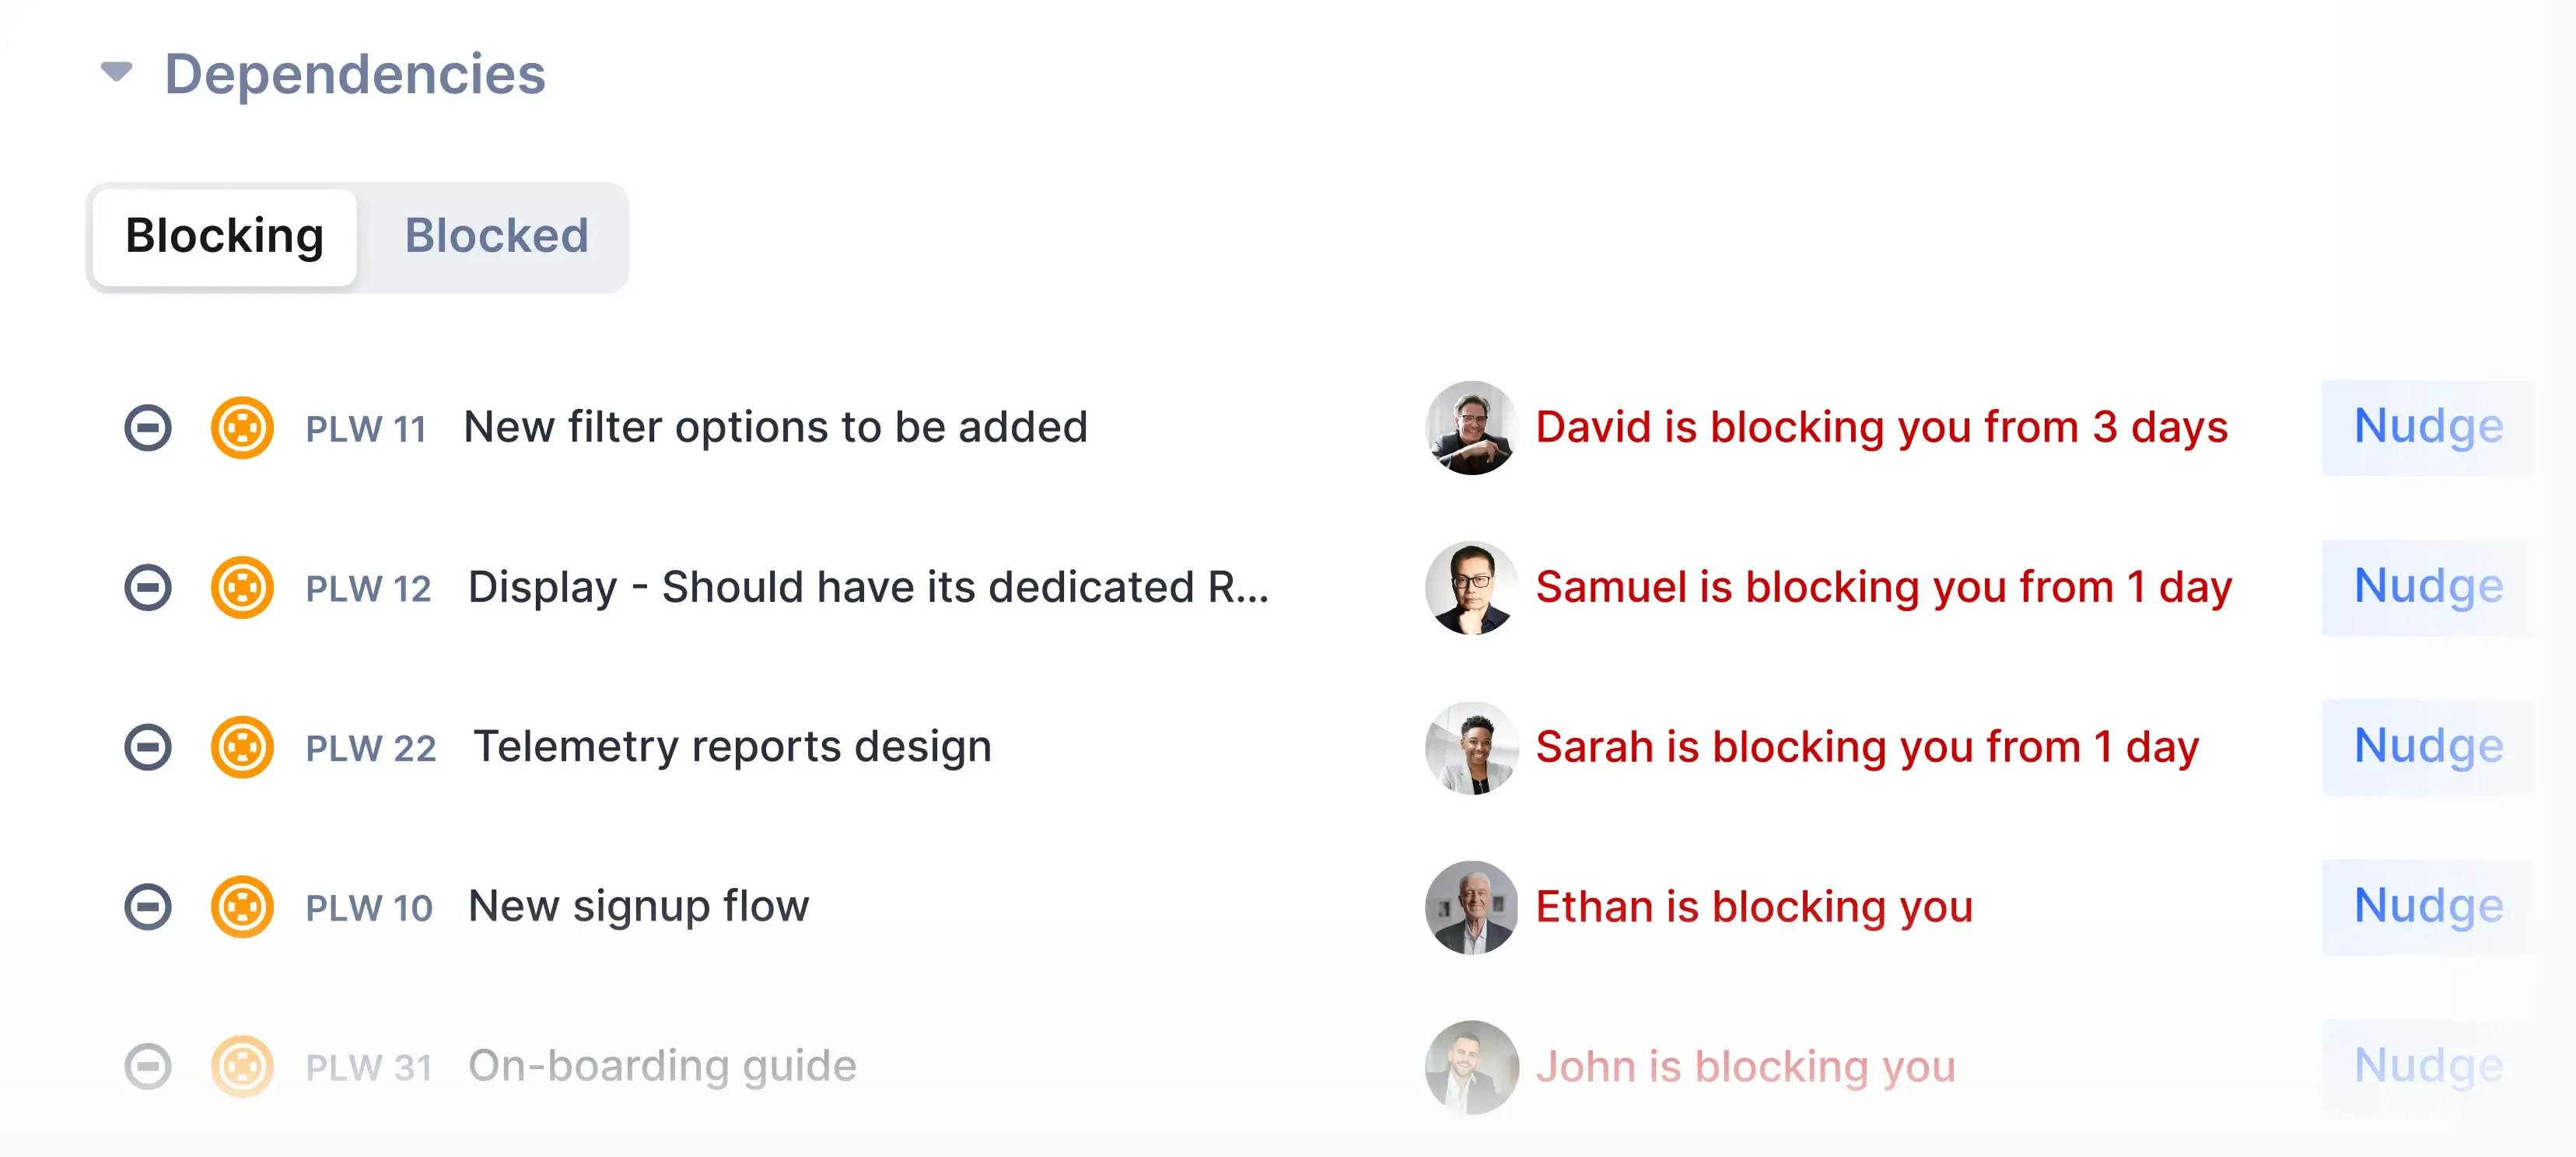The image size is (2576, 1157).
Task: Click orange issue type icon for PLW 12
Action: click(x=242, y=587)
